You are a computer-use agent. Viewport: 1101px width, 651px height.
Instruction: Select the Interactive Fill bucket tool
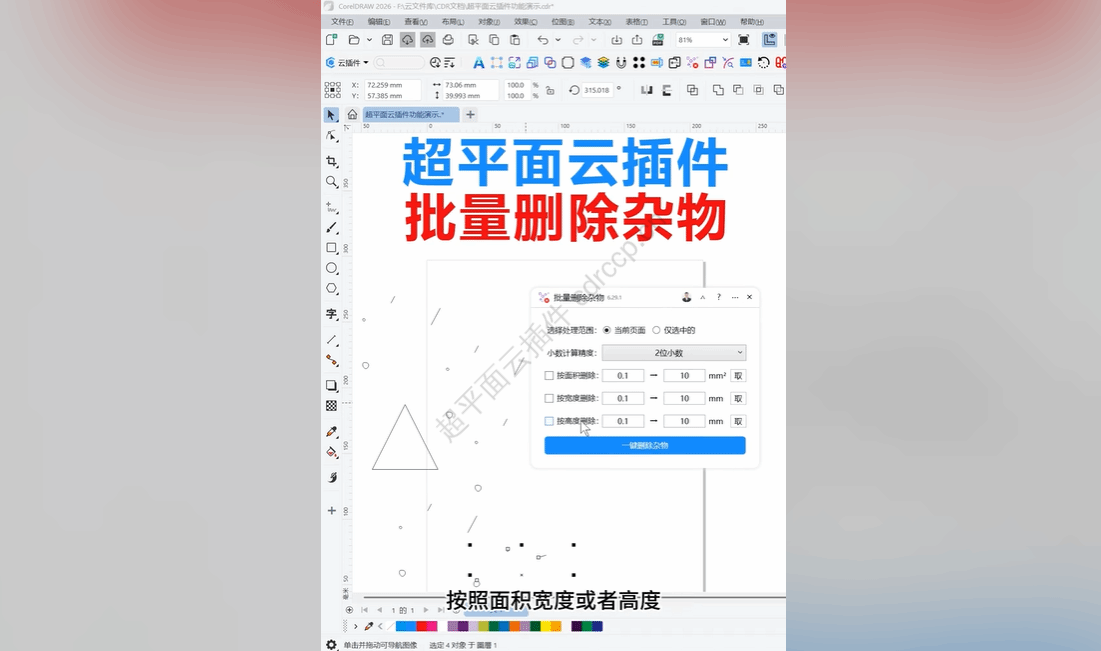point(331,452)
